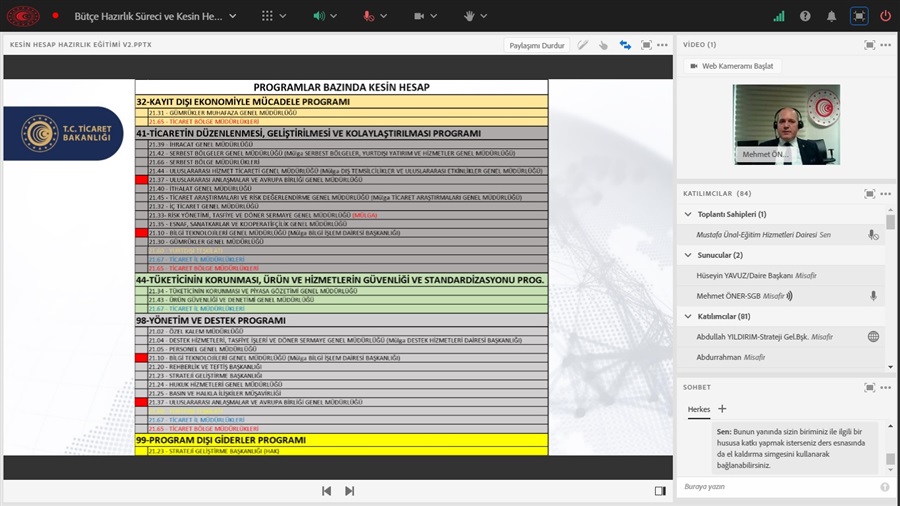900x506 pixels.
Task: Open the Katılımcılar pod three-dot options menu
Action: [x=886, y=194]
